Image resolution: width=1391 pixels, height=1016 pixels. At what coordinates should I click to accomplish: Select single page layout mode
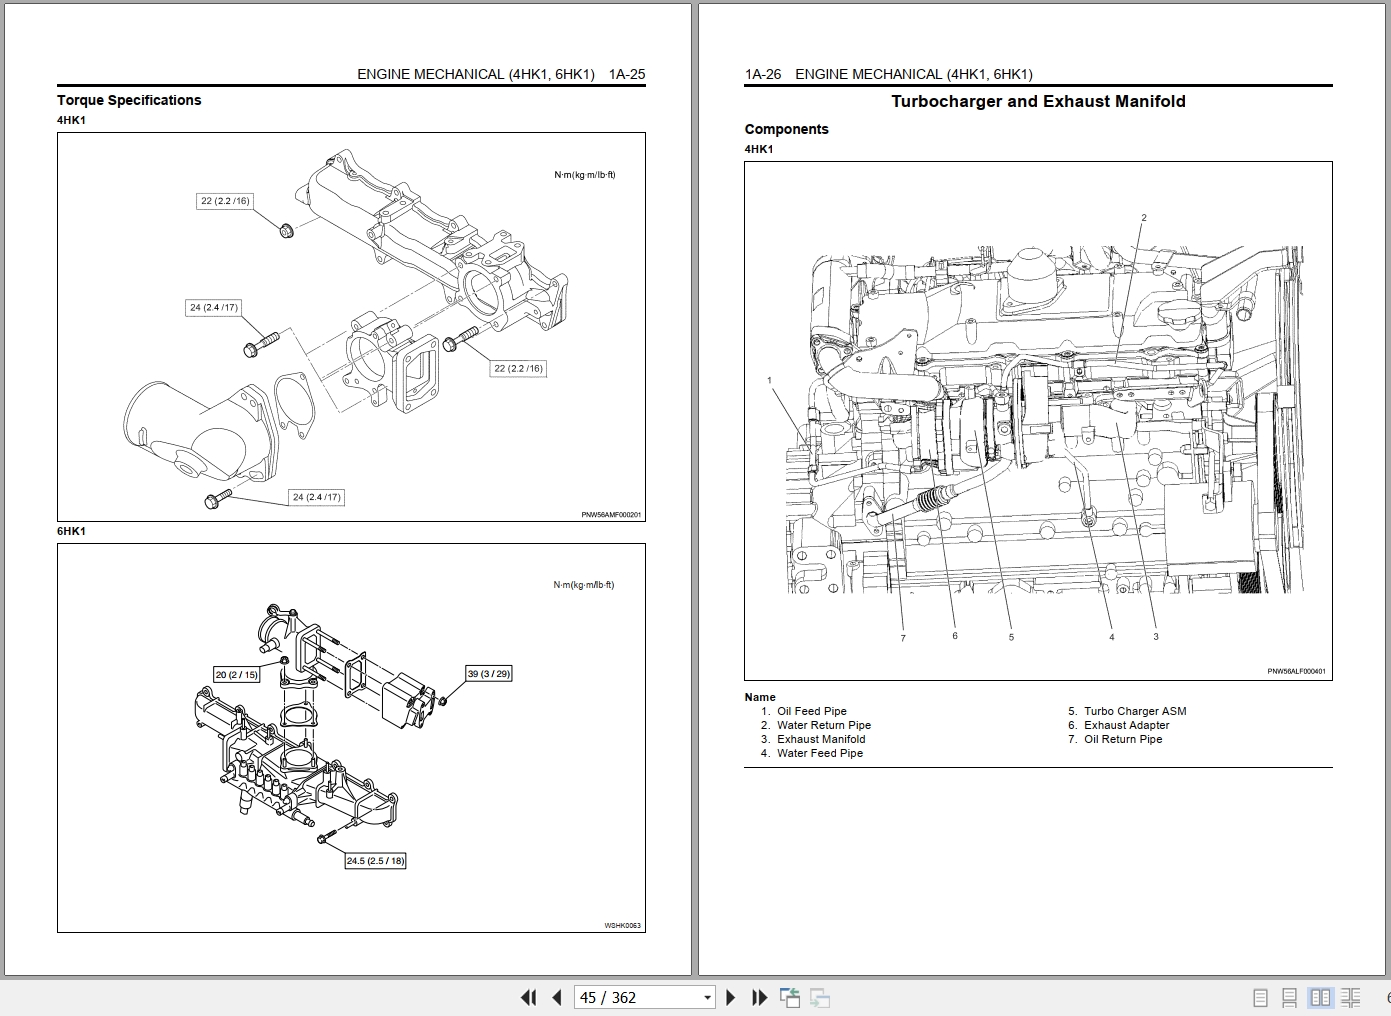pos(1260,998)
